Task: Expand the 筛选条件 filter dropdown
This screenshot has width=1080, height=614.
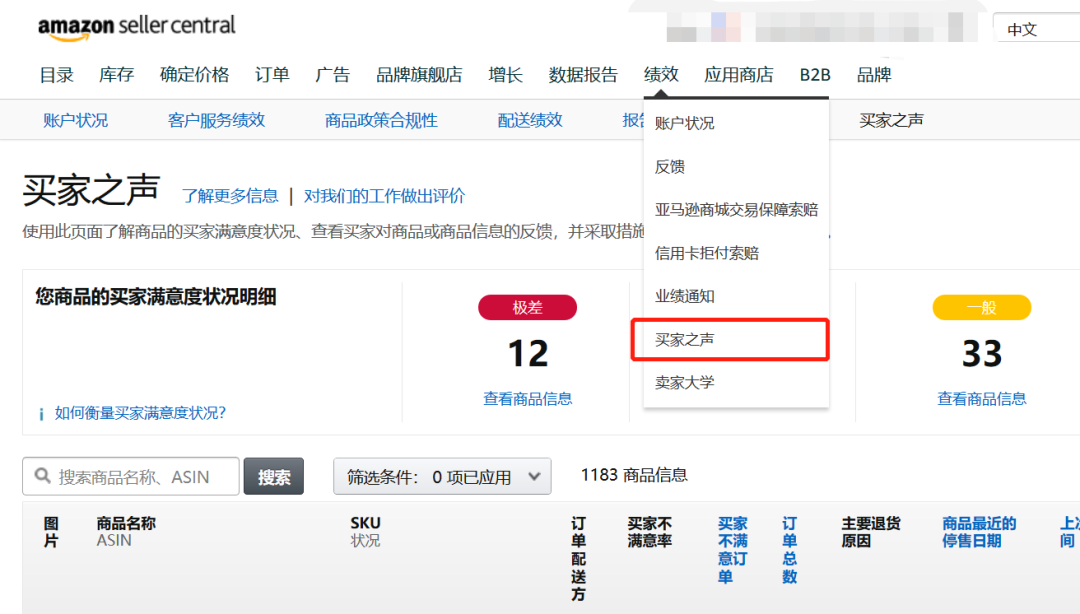Action: (x=442, y=476)
